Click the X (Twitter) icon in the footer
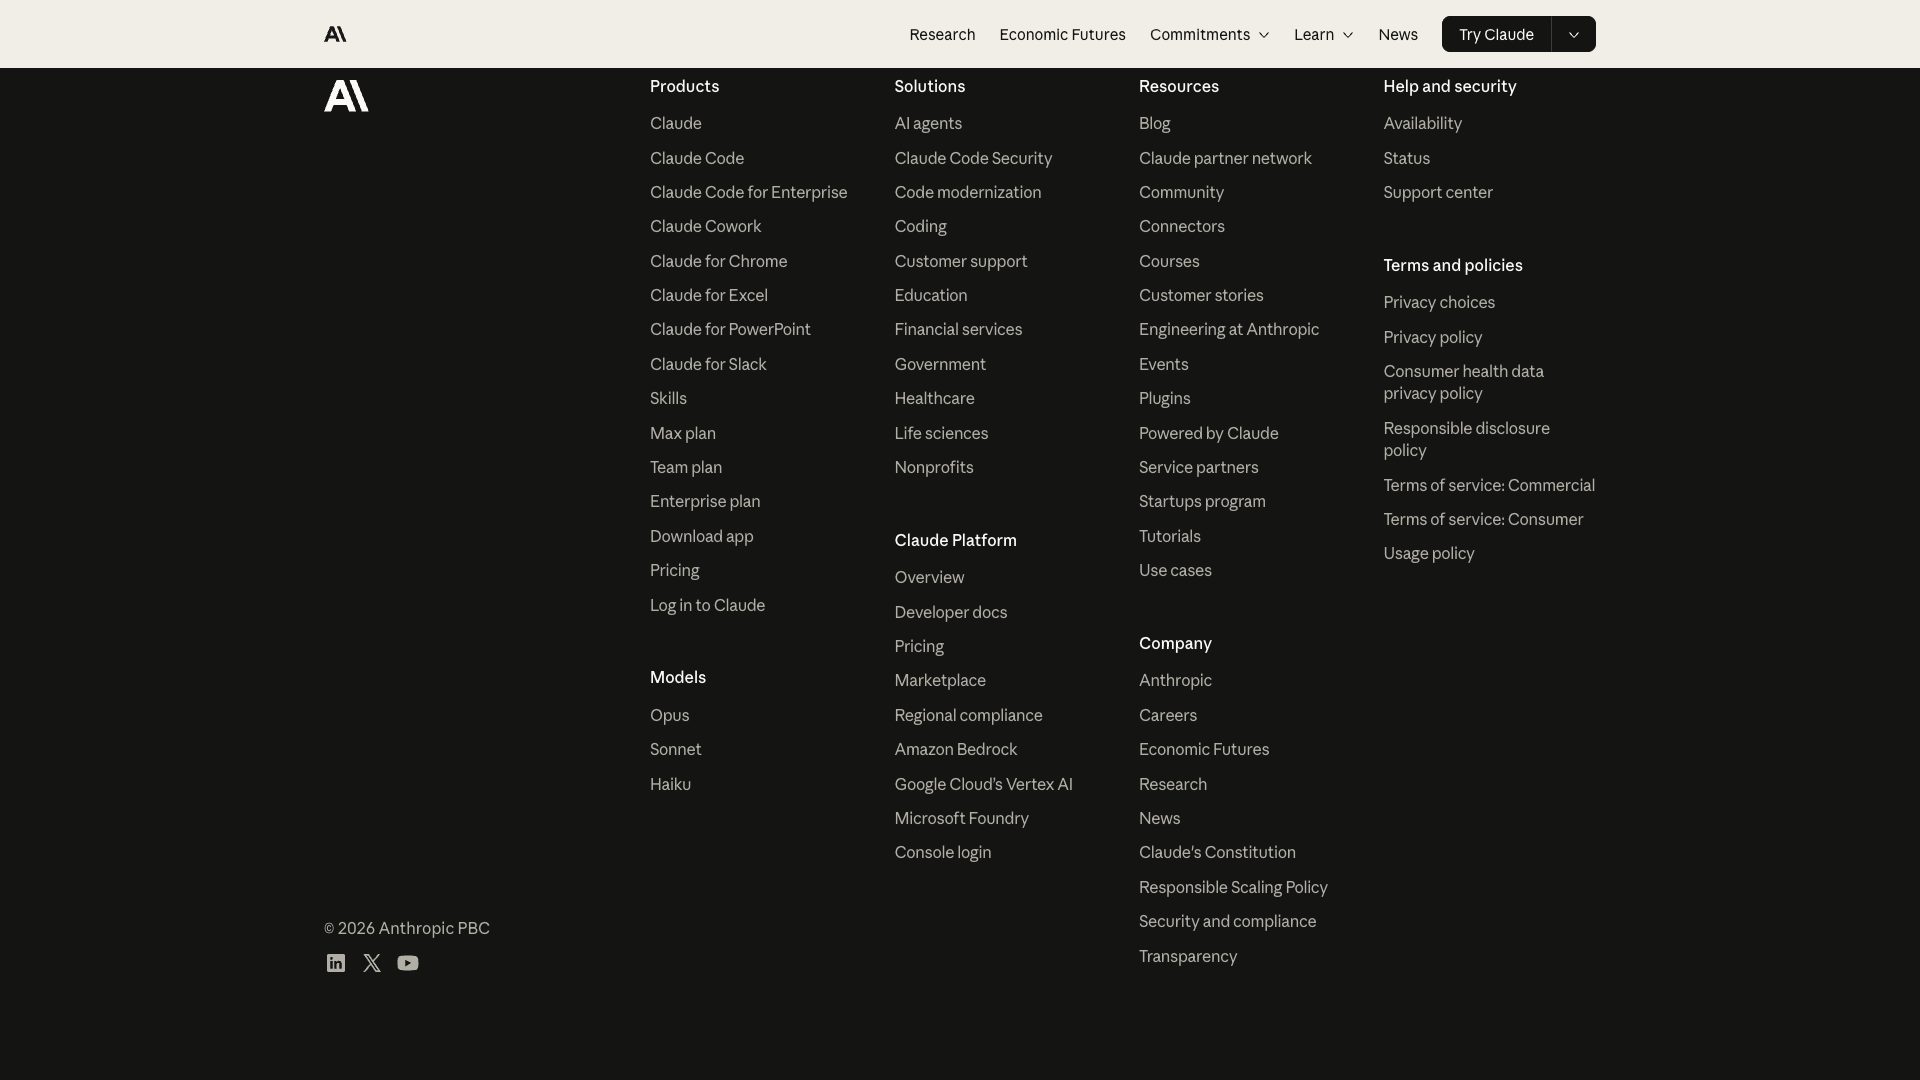 tap(371, 963)
